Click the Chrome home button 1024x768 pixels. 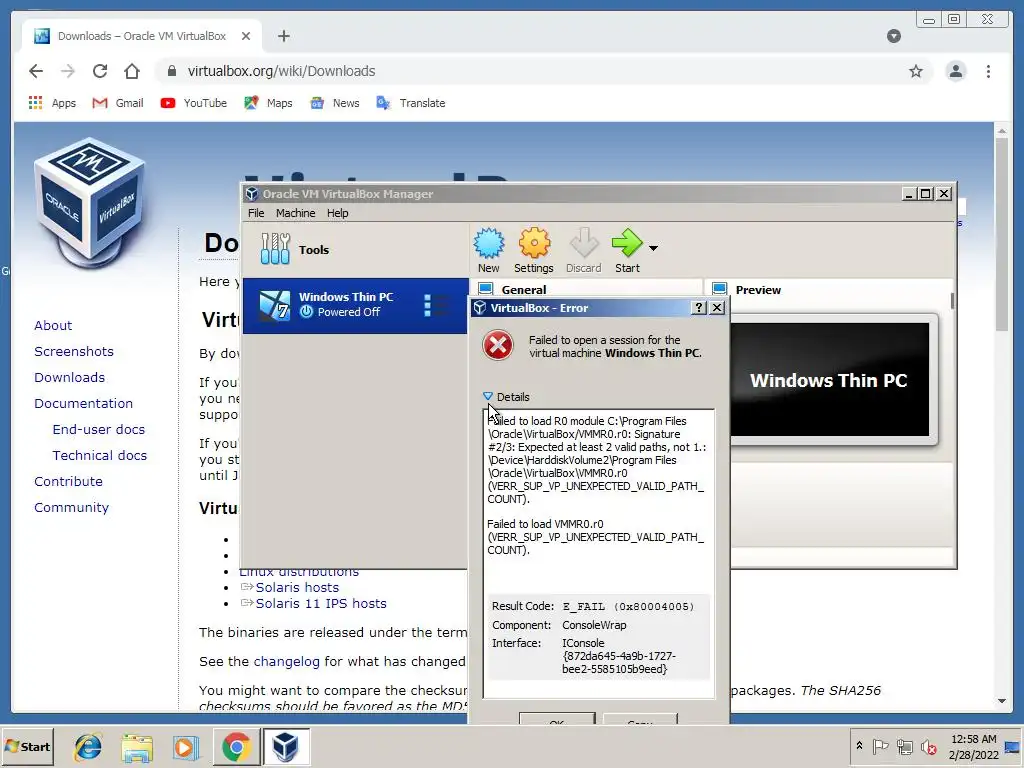pyautogui.click(x=132, y=71)
